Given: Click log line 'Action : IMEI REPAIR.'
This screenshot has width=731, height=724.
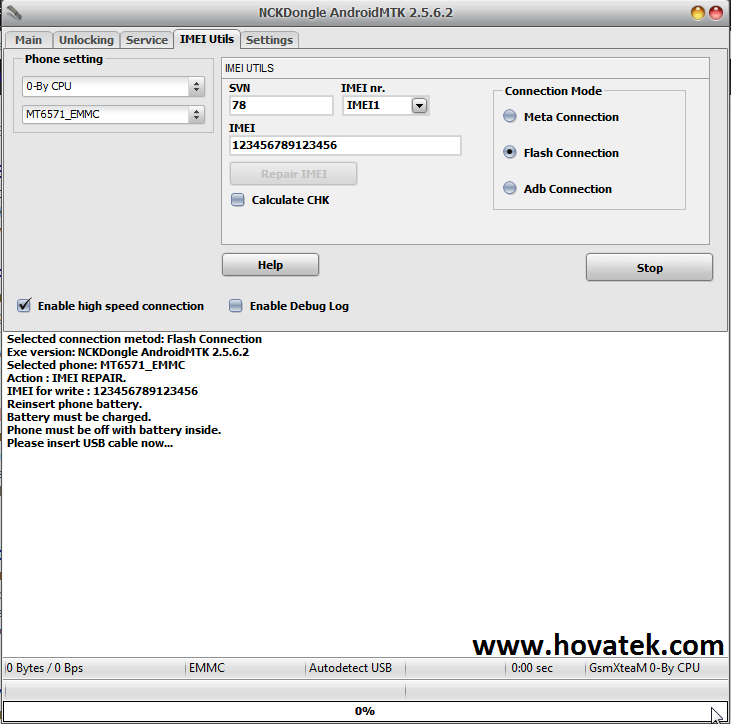Looking at the screenshot, I should point(67,378).
